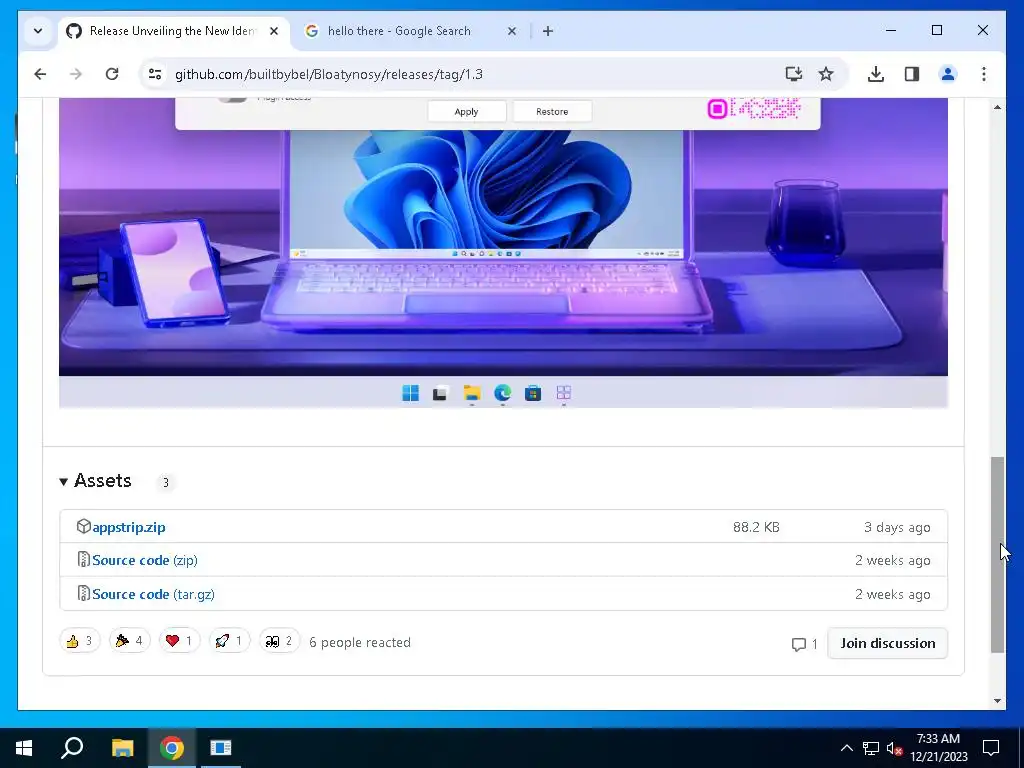Toggle the thumbs up reaction
This screenshot has width=1024, height=768.
pos(80,641)
